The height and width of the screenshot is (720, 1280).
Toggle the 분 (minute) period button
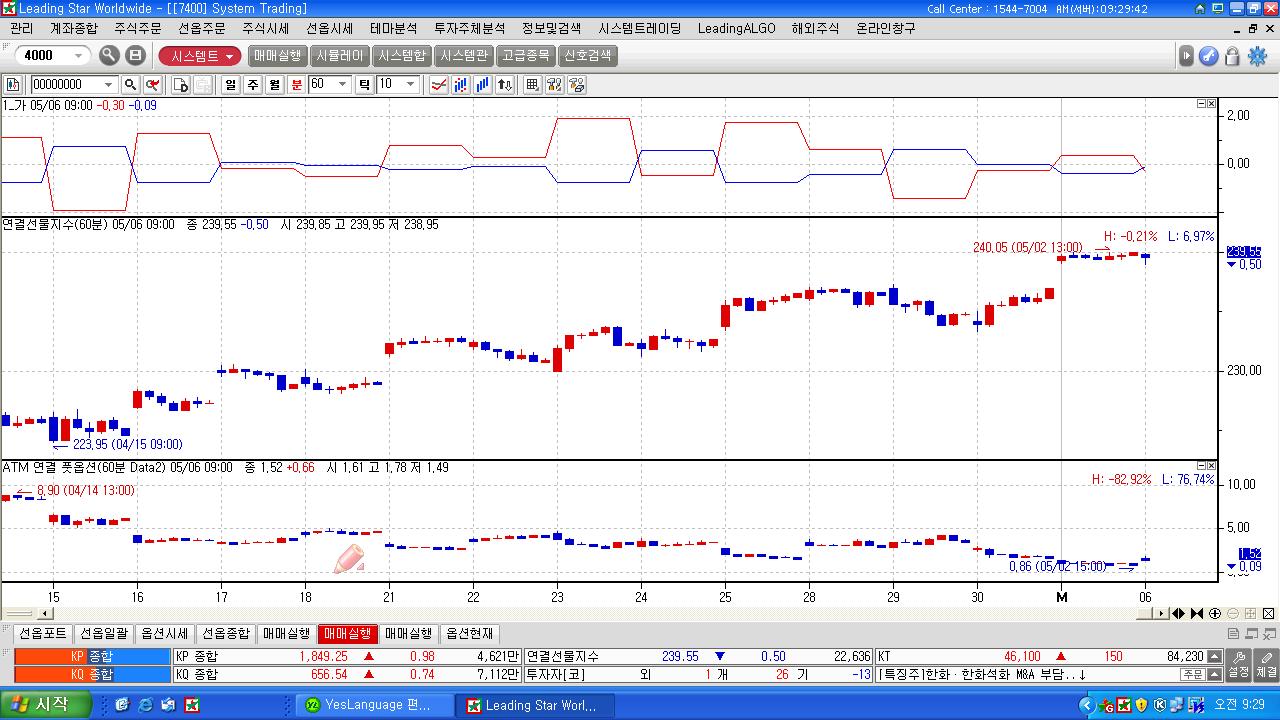click(296, 85)
